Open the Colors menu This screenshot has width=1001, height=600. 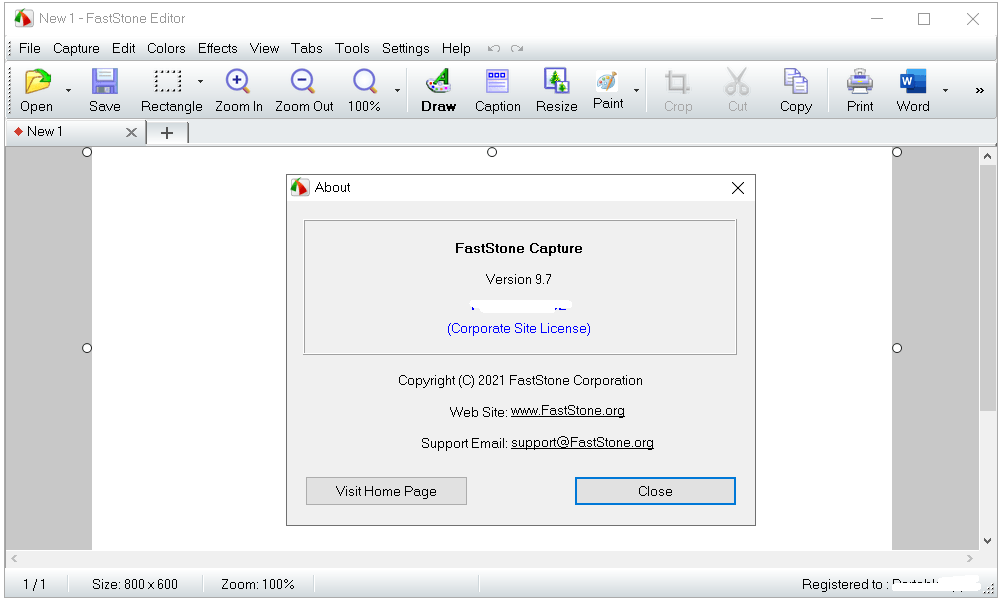pyautogui.click(x=166, y=49)
